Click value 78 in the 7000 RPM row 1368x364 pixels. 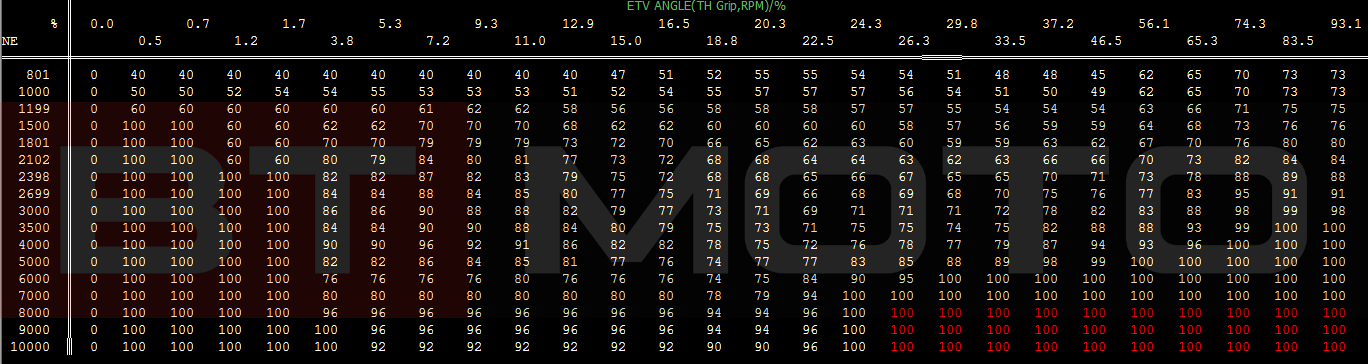(x=714, y=295)
